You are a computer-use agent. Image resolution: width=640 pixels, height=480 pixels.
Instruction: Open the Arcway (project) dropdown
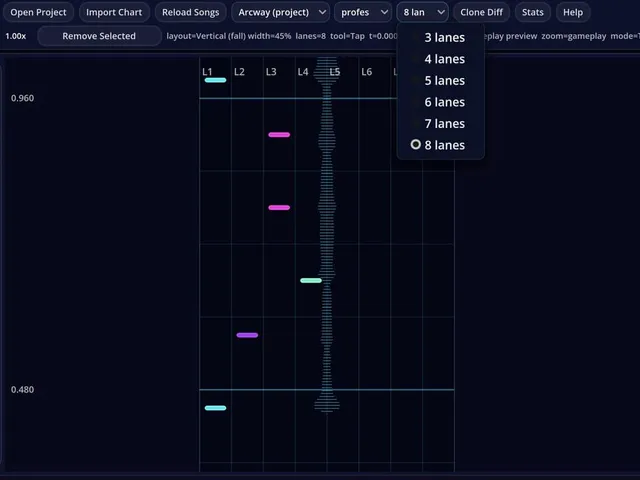point(282,12)
